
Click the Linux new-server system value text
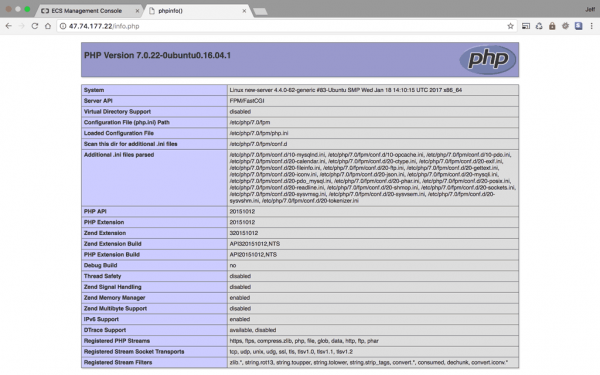click(346, 90)
